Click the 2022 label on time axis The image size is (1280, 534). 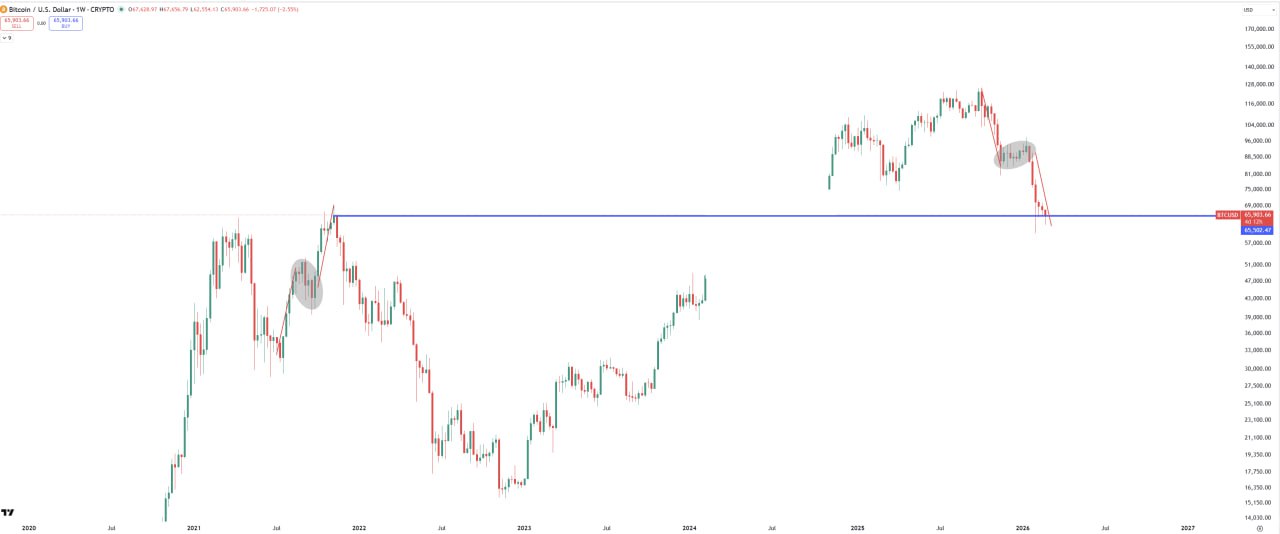tap(359, 527)
